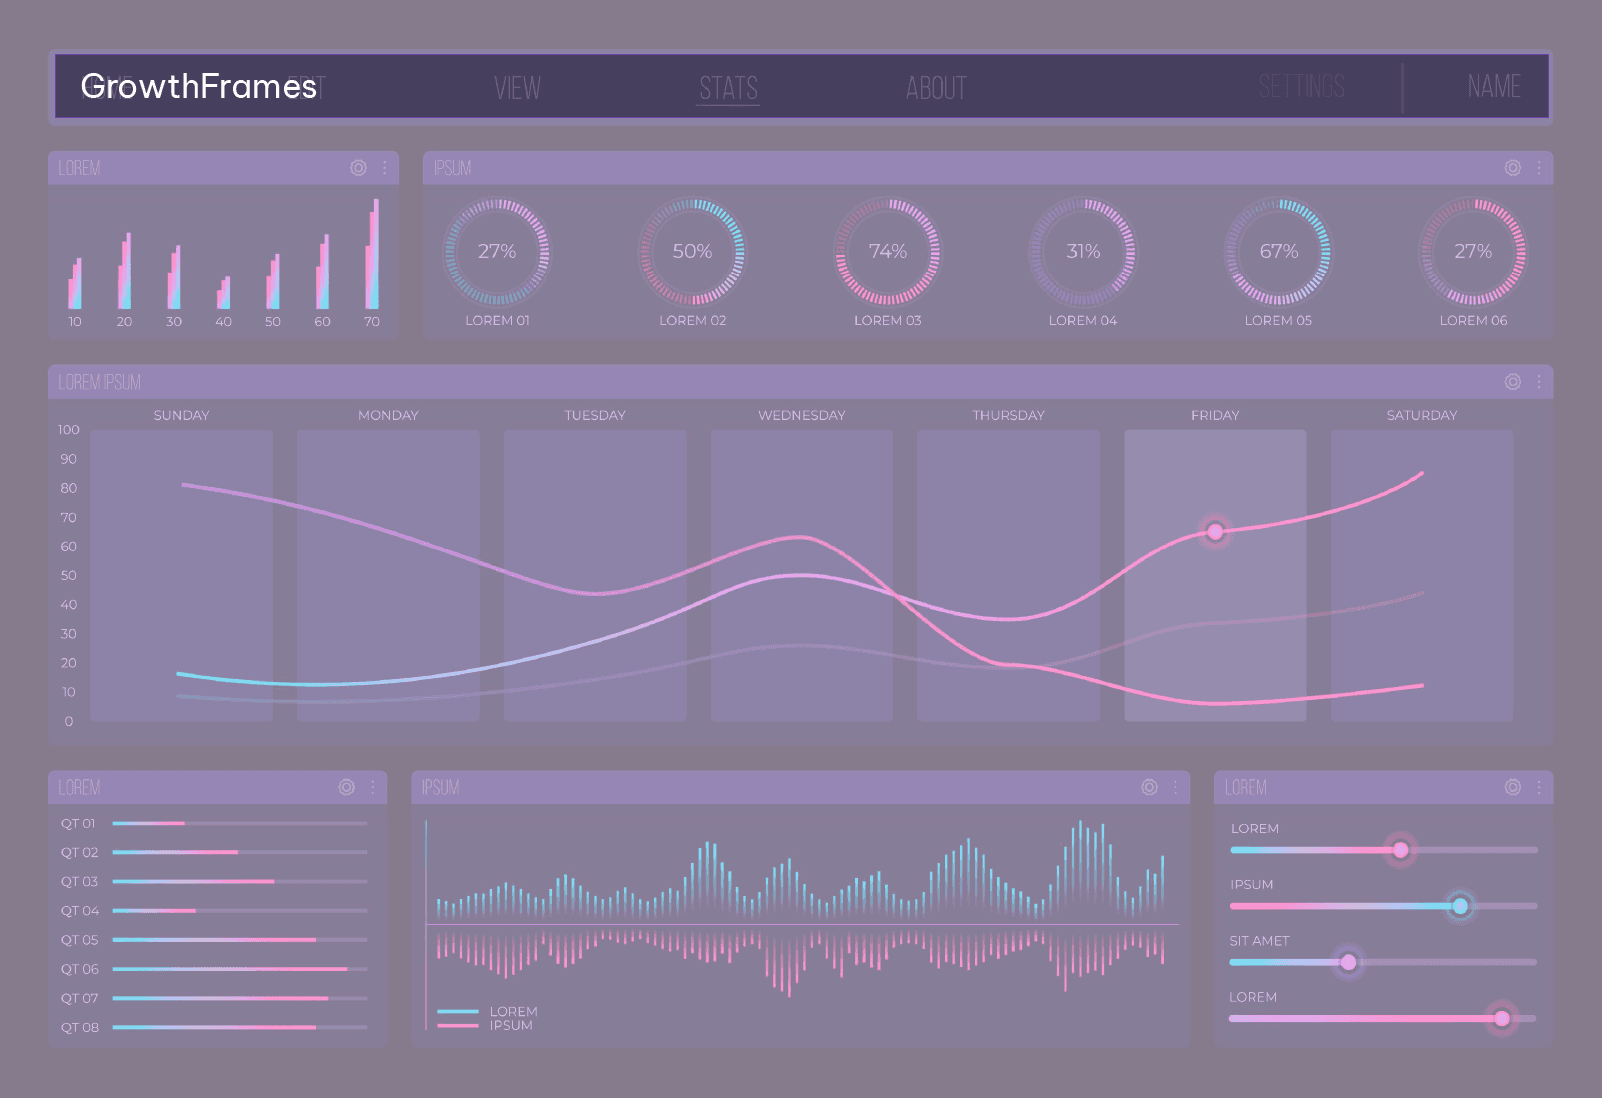Select the MONDAY column in weekly chart

[388, 576]
